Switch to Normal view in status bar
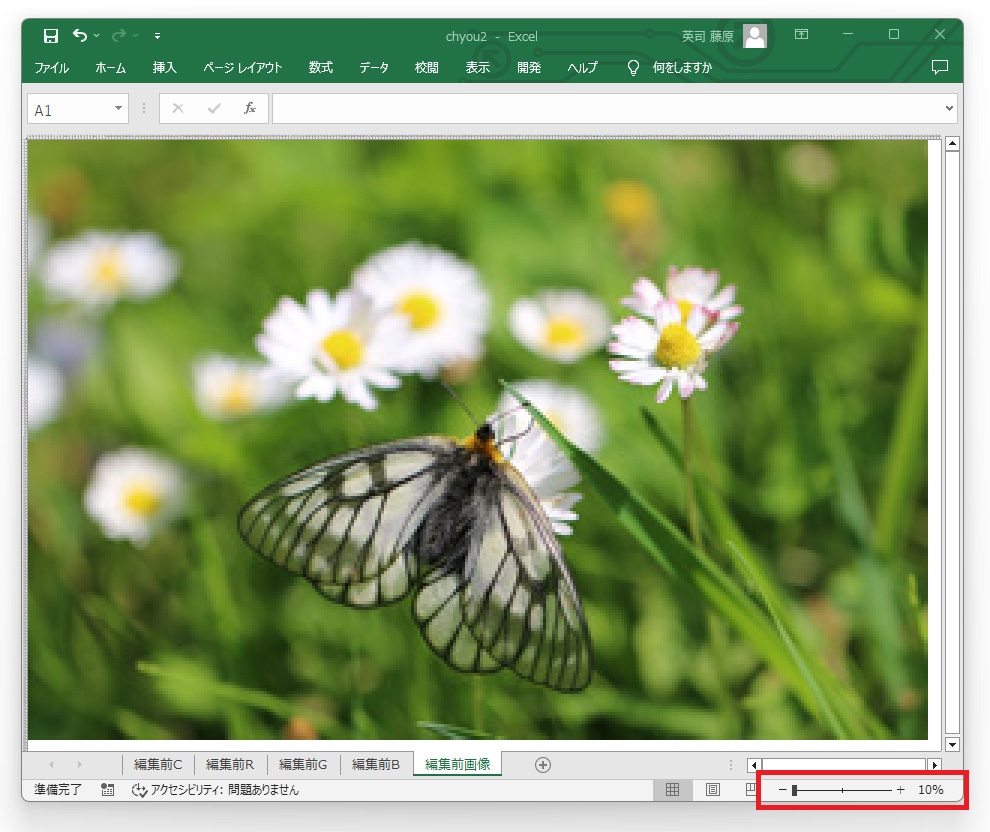 (672, 790)
